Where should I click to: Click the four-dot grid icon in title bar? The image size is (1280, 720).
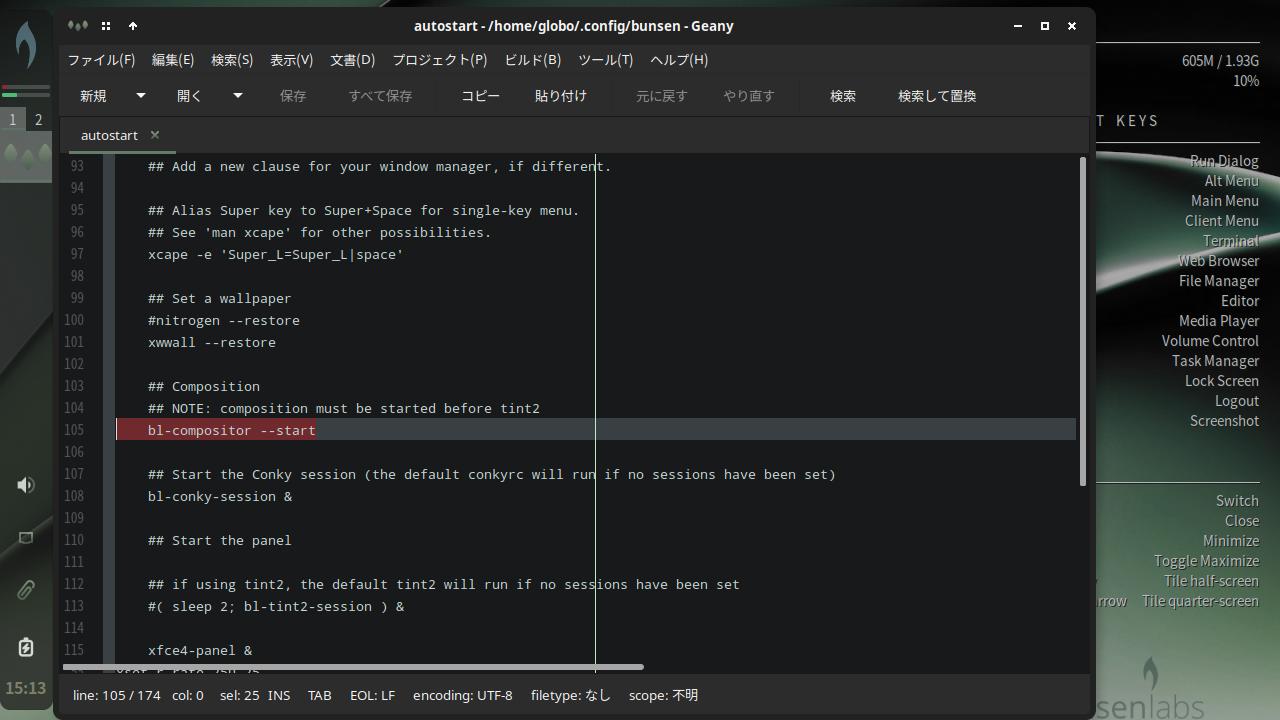click(x=106, y=26)
